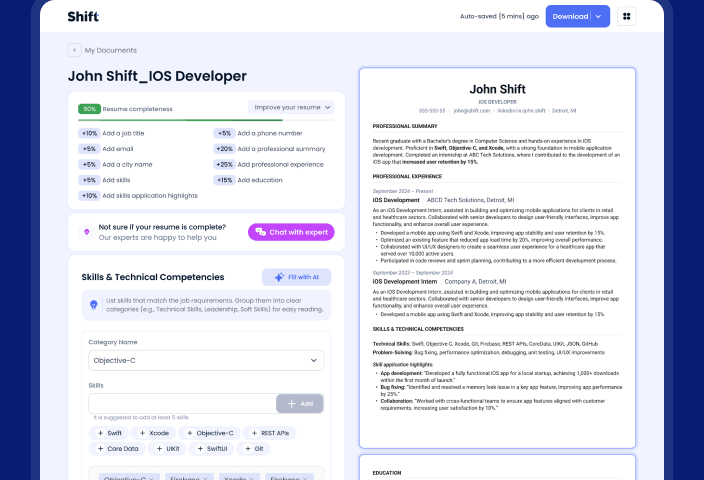Select Add a professional summary suggestion
This screenshot has height=480, width=704.
point(269,149)
